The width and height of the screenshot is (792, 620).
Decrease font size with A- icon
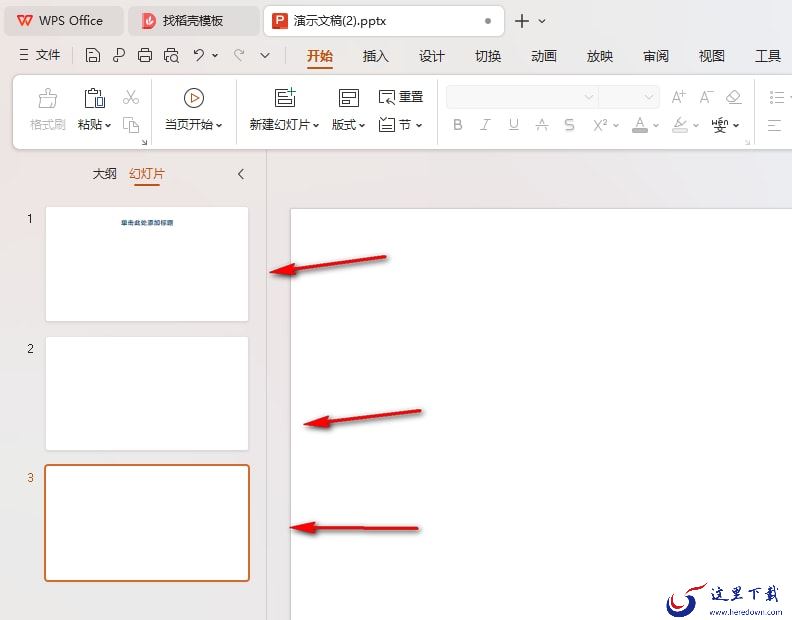tap(706, 97)
